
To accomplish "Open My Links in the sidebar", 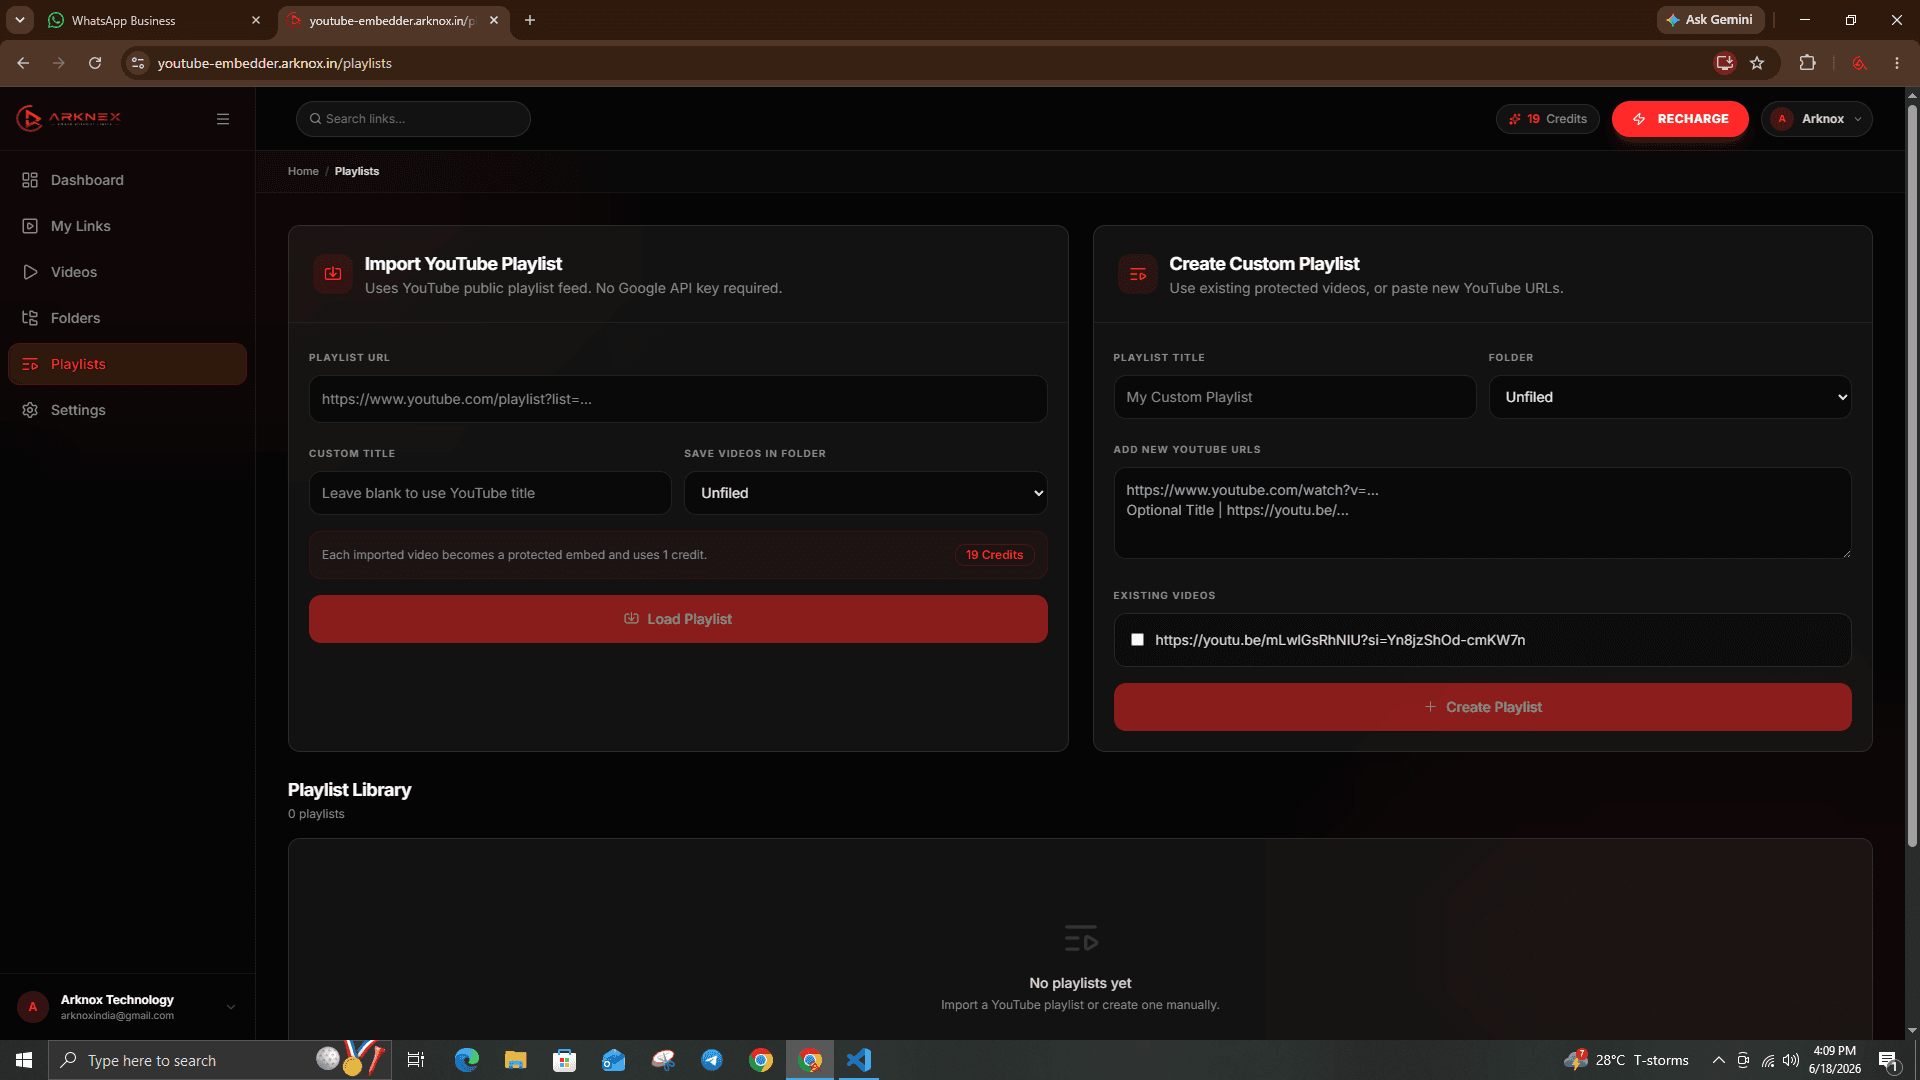I will (x=127, y=226).
